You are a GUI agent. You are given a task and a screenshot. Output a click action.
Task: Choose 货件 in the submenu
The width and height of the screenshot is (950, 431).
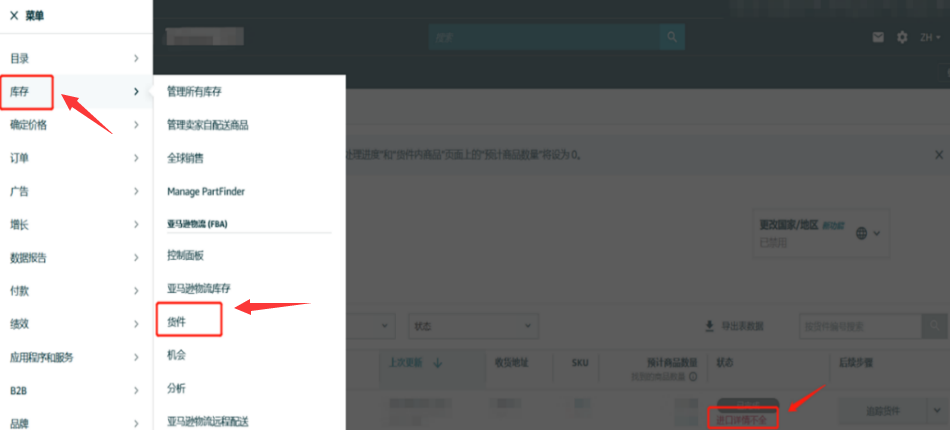177,322
